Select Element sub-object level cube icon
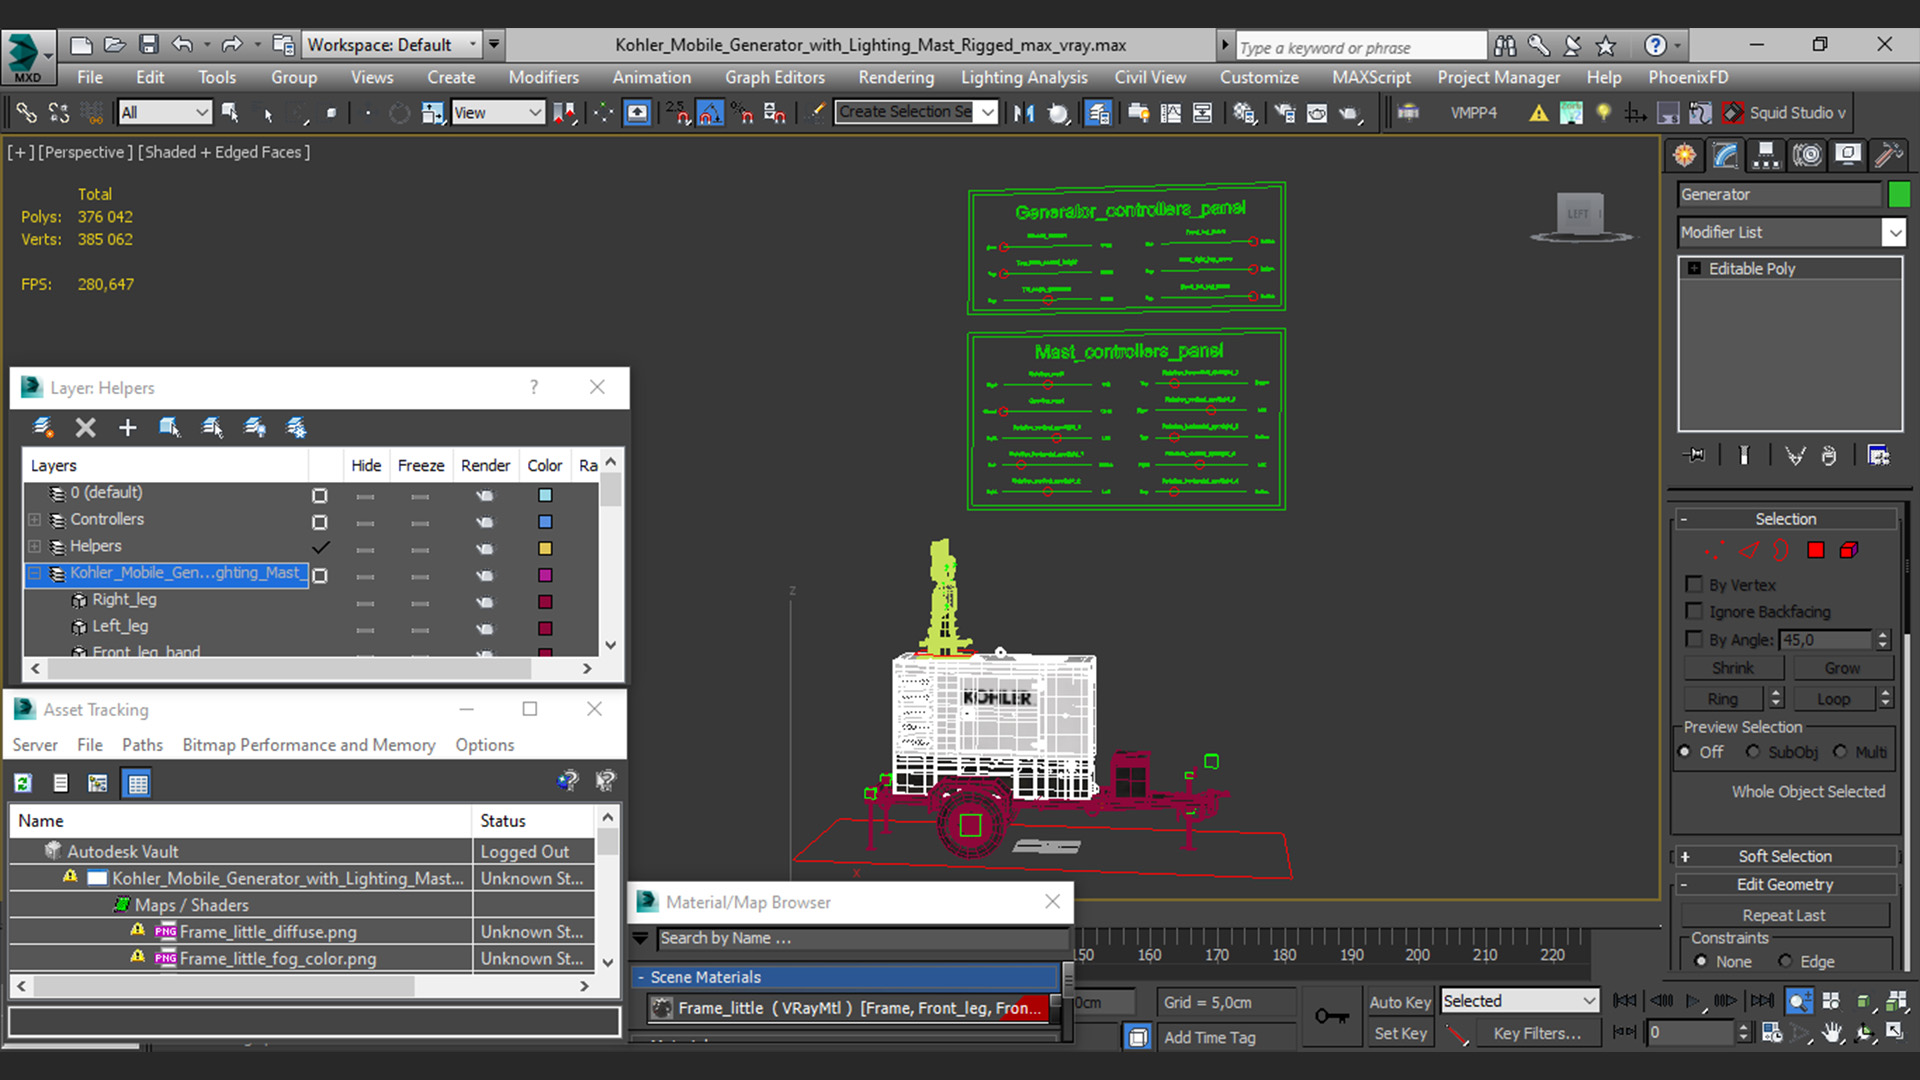Image resolution: width=1920 pixels, height=1080 pixels. pos(1849,550)
